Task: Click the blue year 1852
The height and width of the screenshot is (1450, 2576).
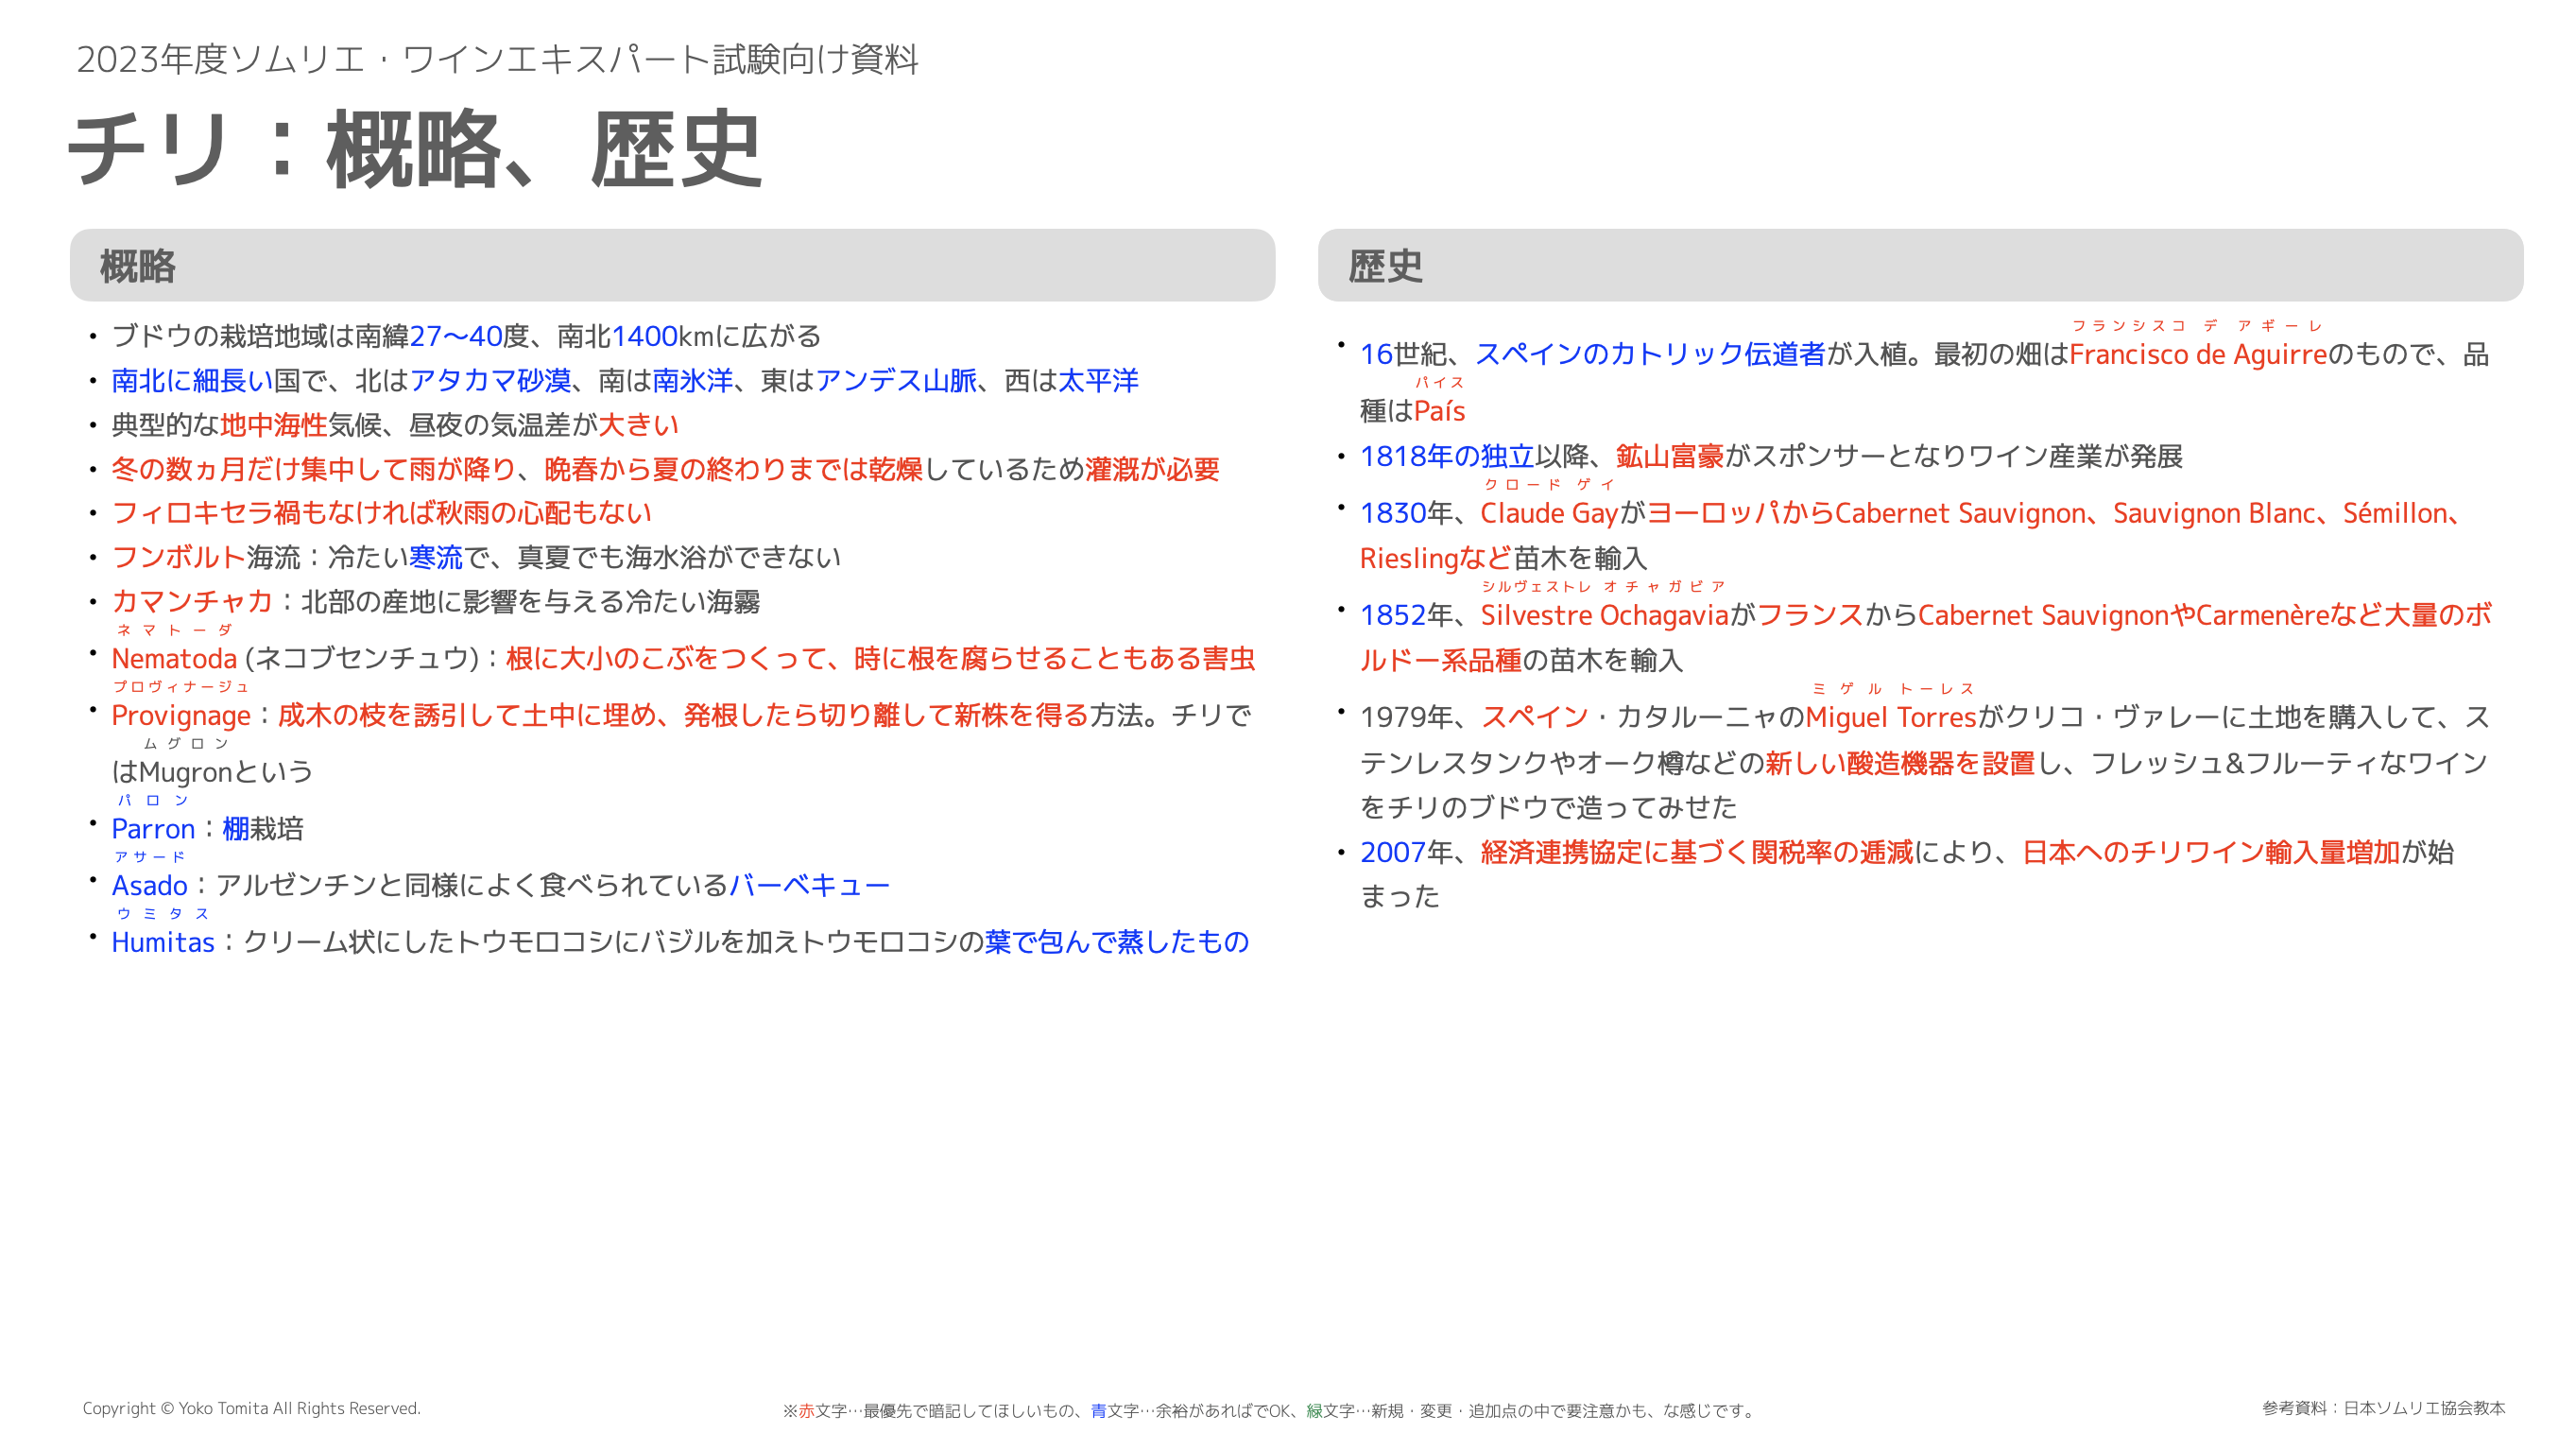Action: pos(1393,615)
